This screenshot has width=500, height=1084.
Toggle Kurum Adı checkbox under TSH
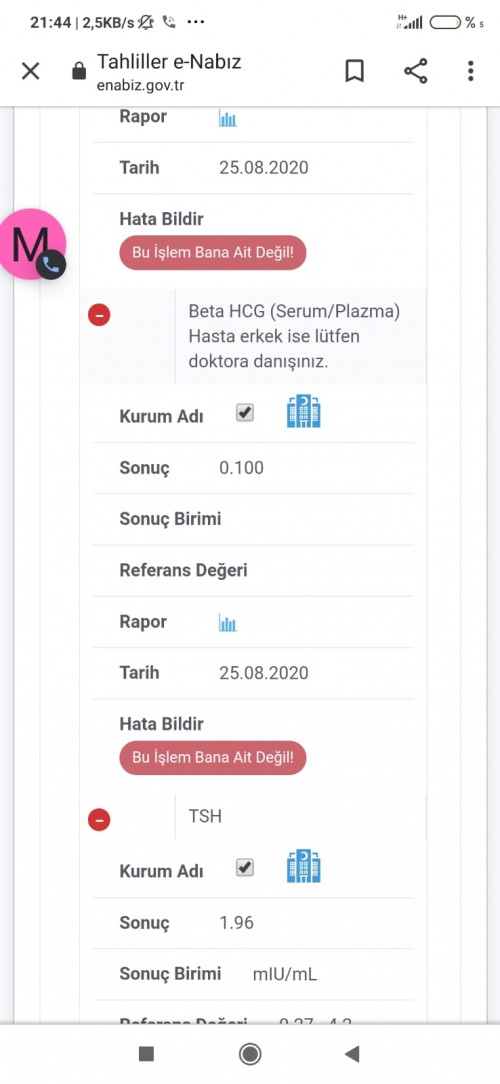tap(245, 868)
